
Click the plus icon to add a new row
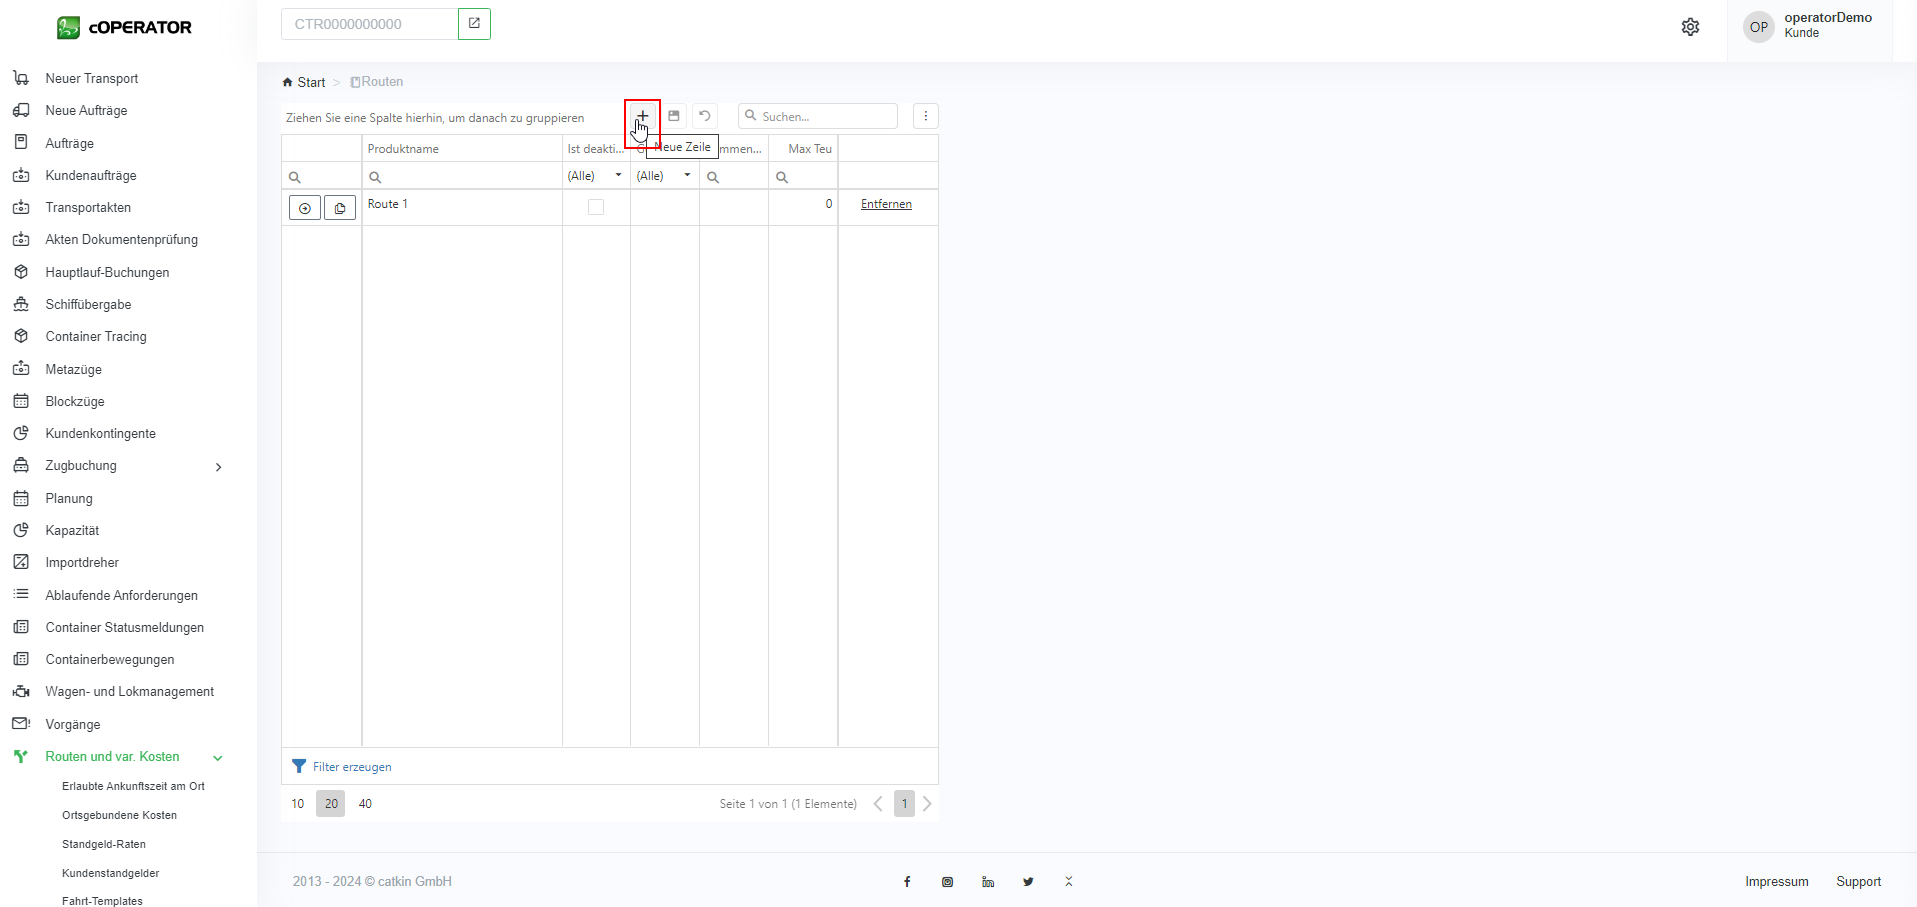(642, 116)
